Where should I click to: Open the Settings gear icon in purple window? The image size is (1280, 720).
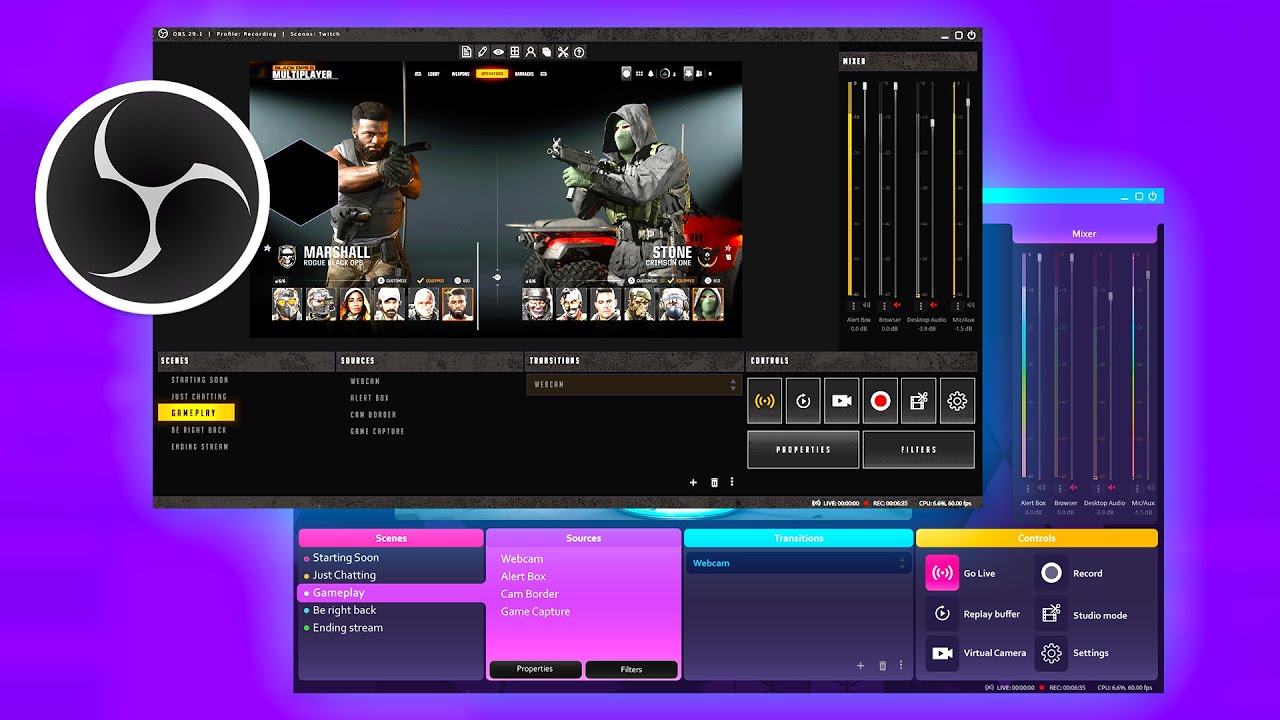1051,653
